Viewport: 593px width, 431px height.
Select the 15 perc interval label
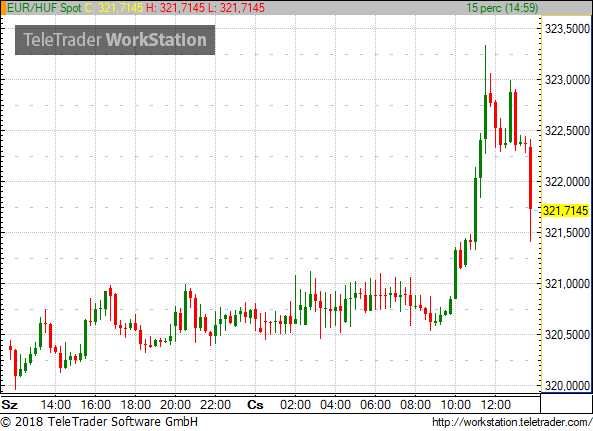502,8
